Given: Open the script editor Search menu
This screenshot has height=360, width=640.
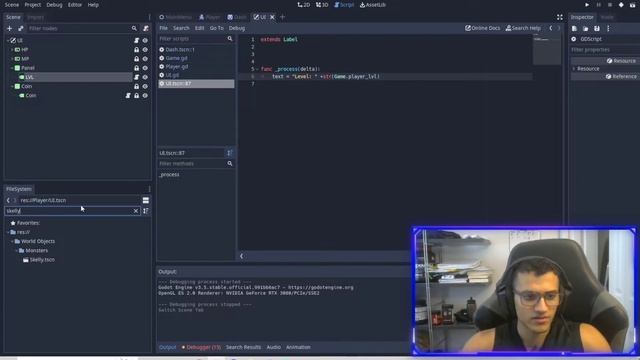Looking at the screenshot, I should tap(181, 28).
